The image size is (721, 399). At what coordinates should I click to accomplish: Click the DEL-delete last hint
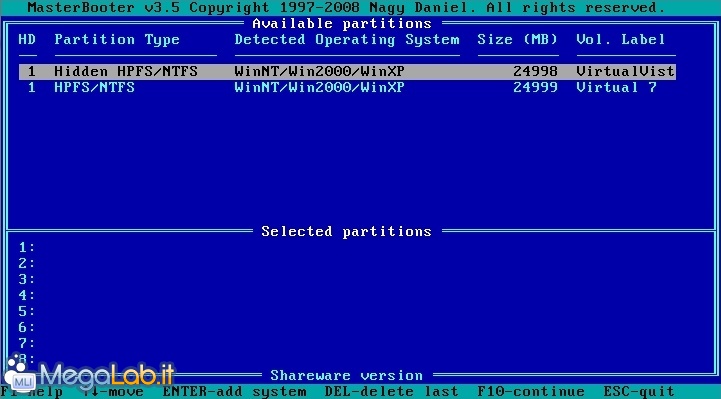pyautogui.click(x=391, y=392)
